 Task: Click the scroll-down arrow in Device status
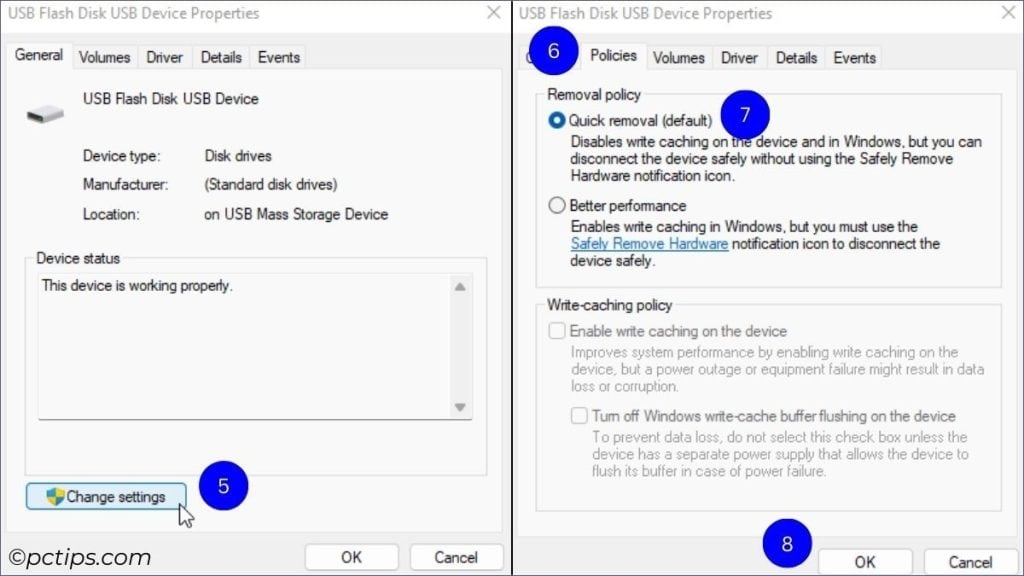[x=460, y=407]
